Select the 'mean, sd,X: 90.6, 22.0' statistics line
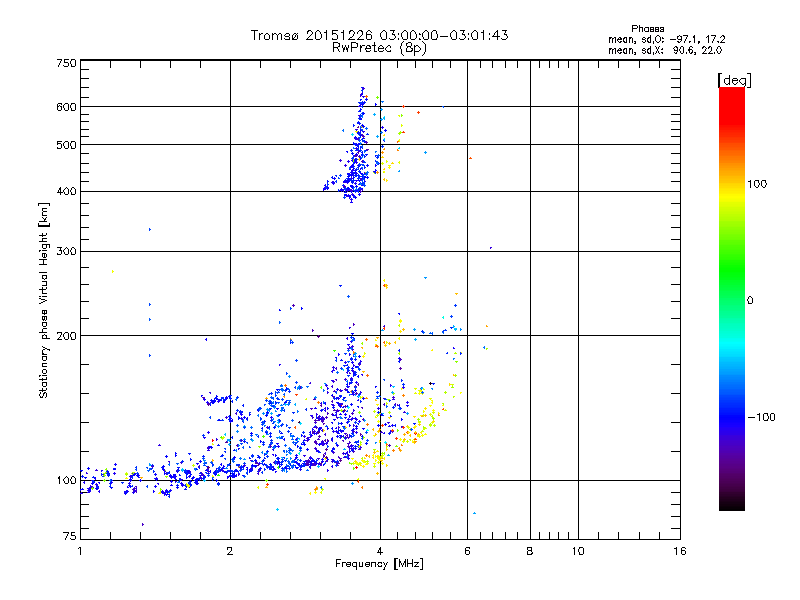Image resolution: width=800 pixels, height=600 pixels. pos(665,50)
